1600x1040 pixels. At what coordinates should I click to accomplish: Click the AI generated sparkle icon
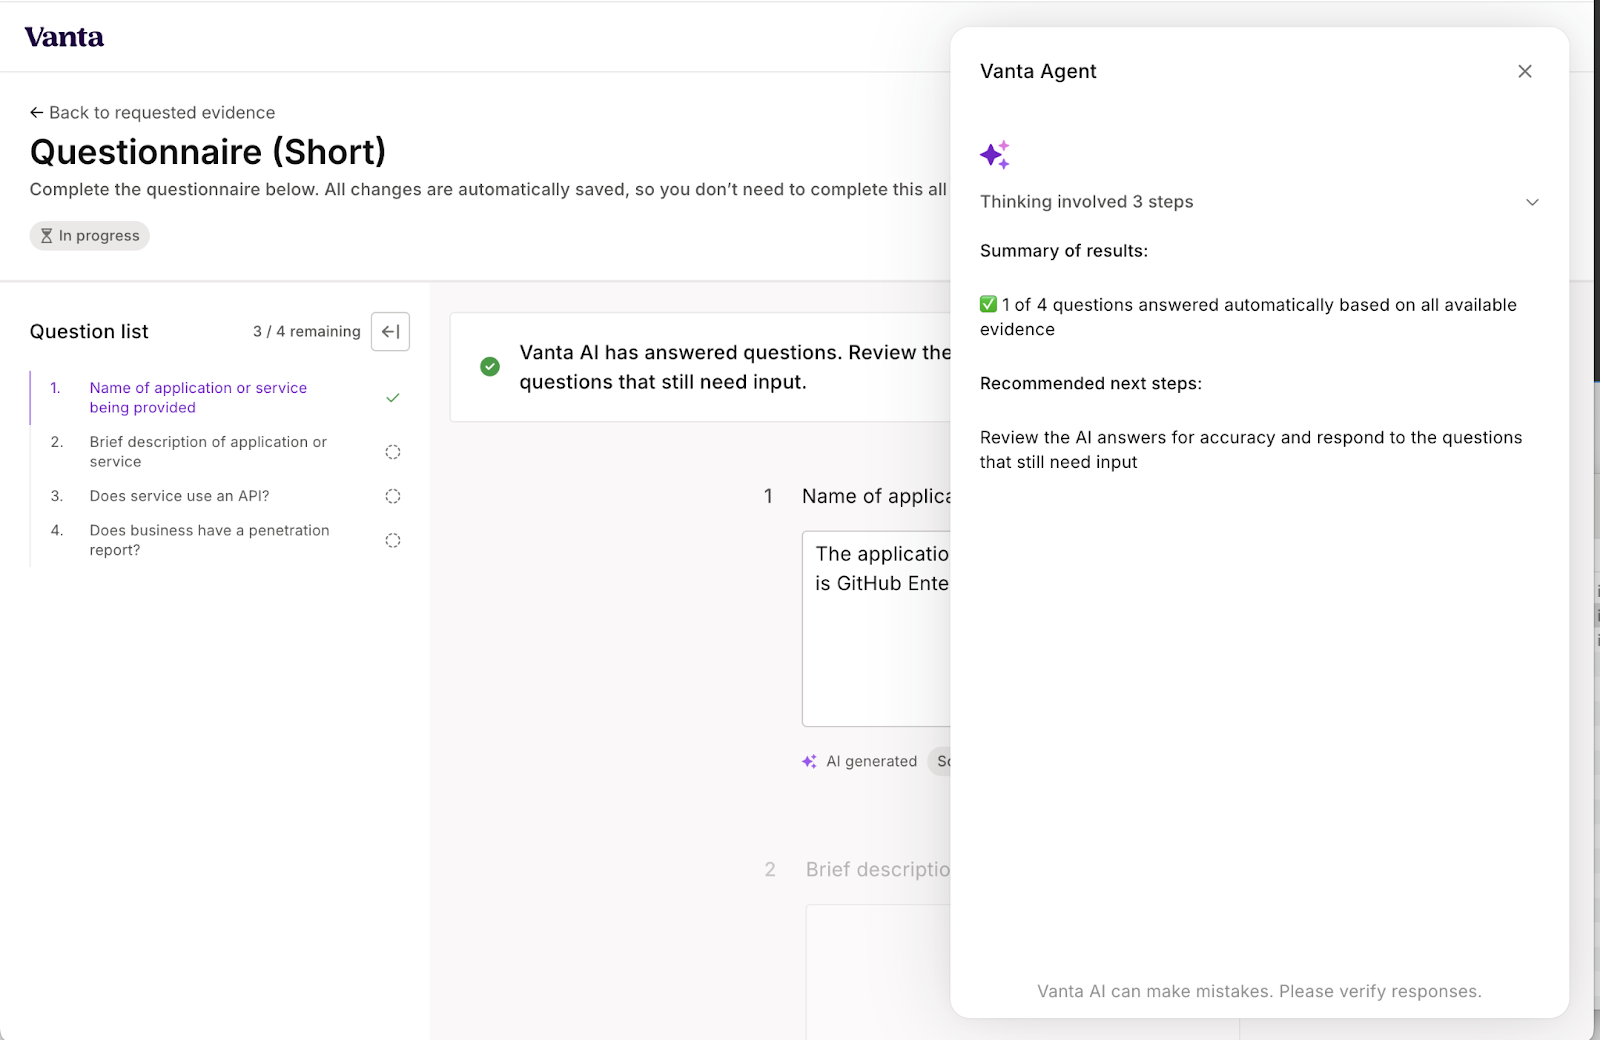pos(810,762)
